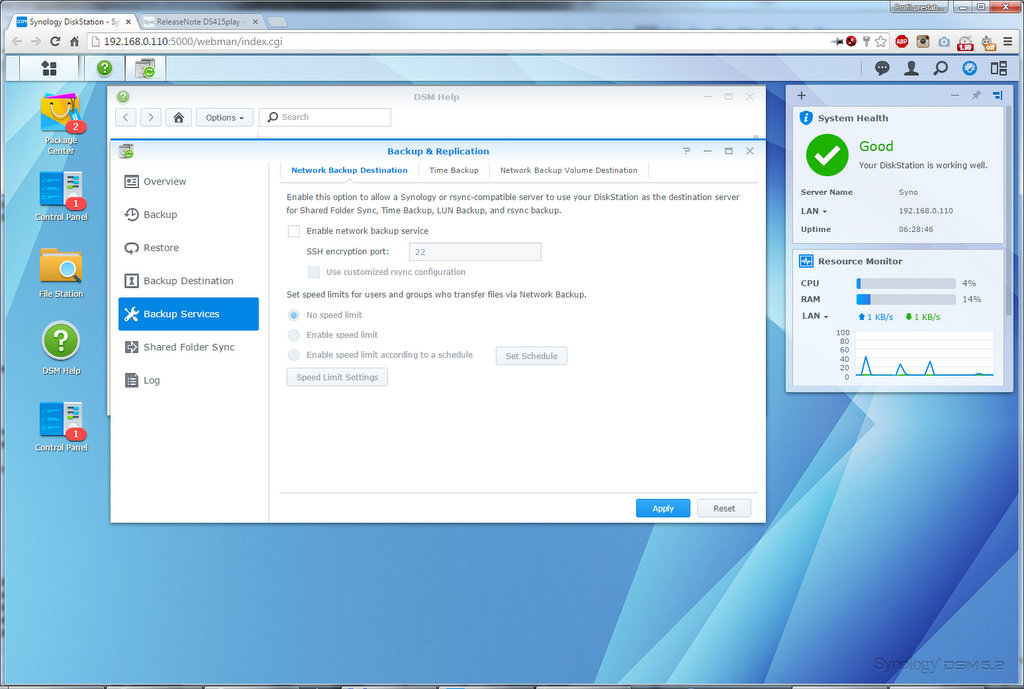Expand the LAN dropdown in System Health
The image size is (1024, 689).
[x=814, y=211]
